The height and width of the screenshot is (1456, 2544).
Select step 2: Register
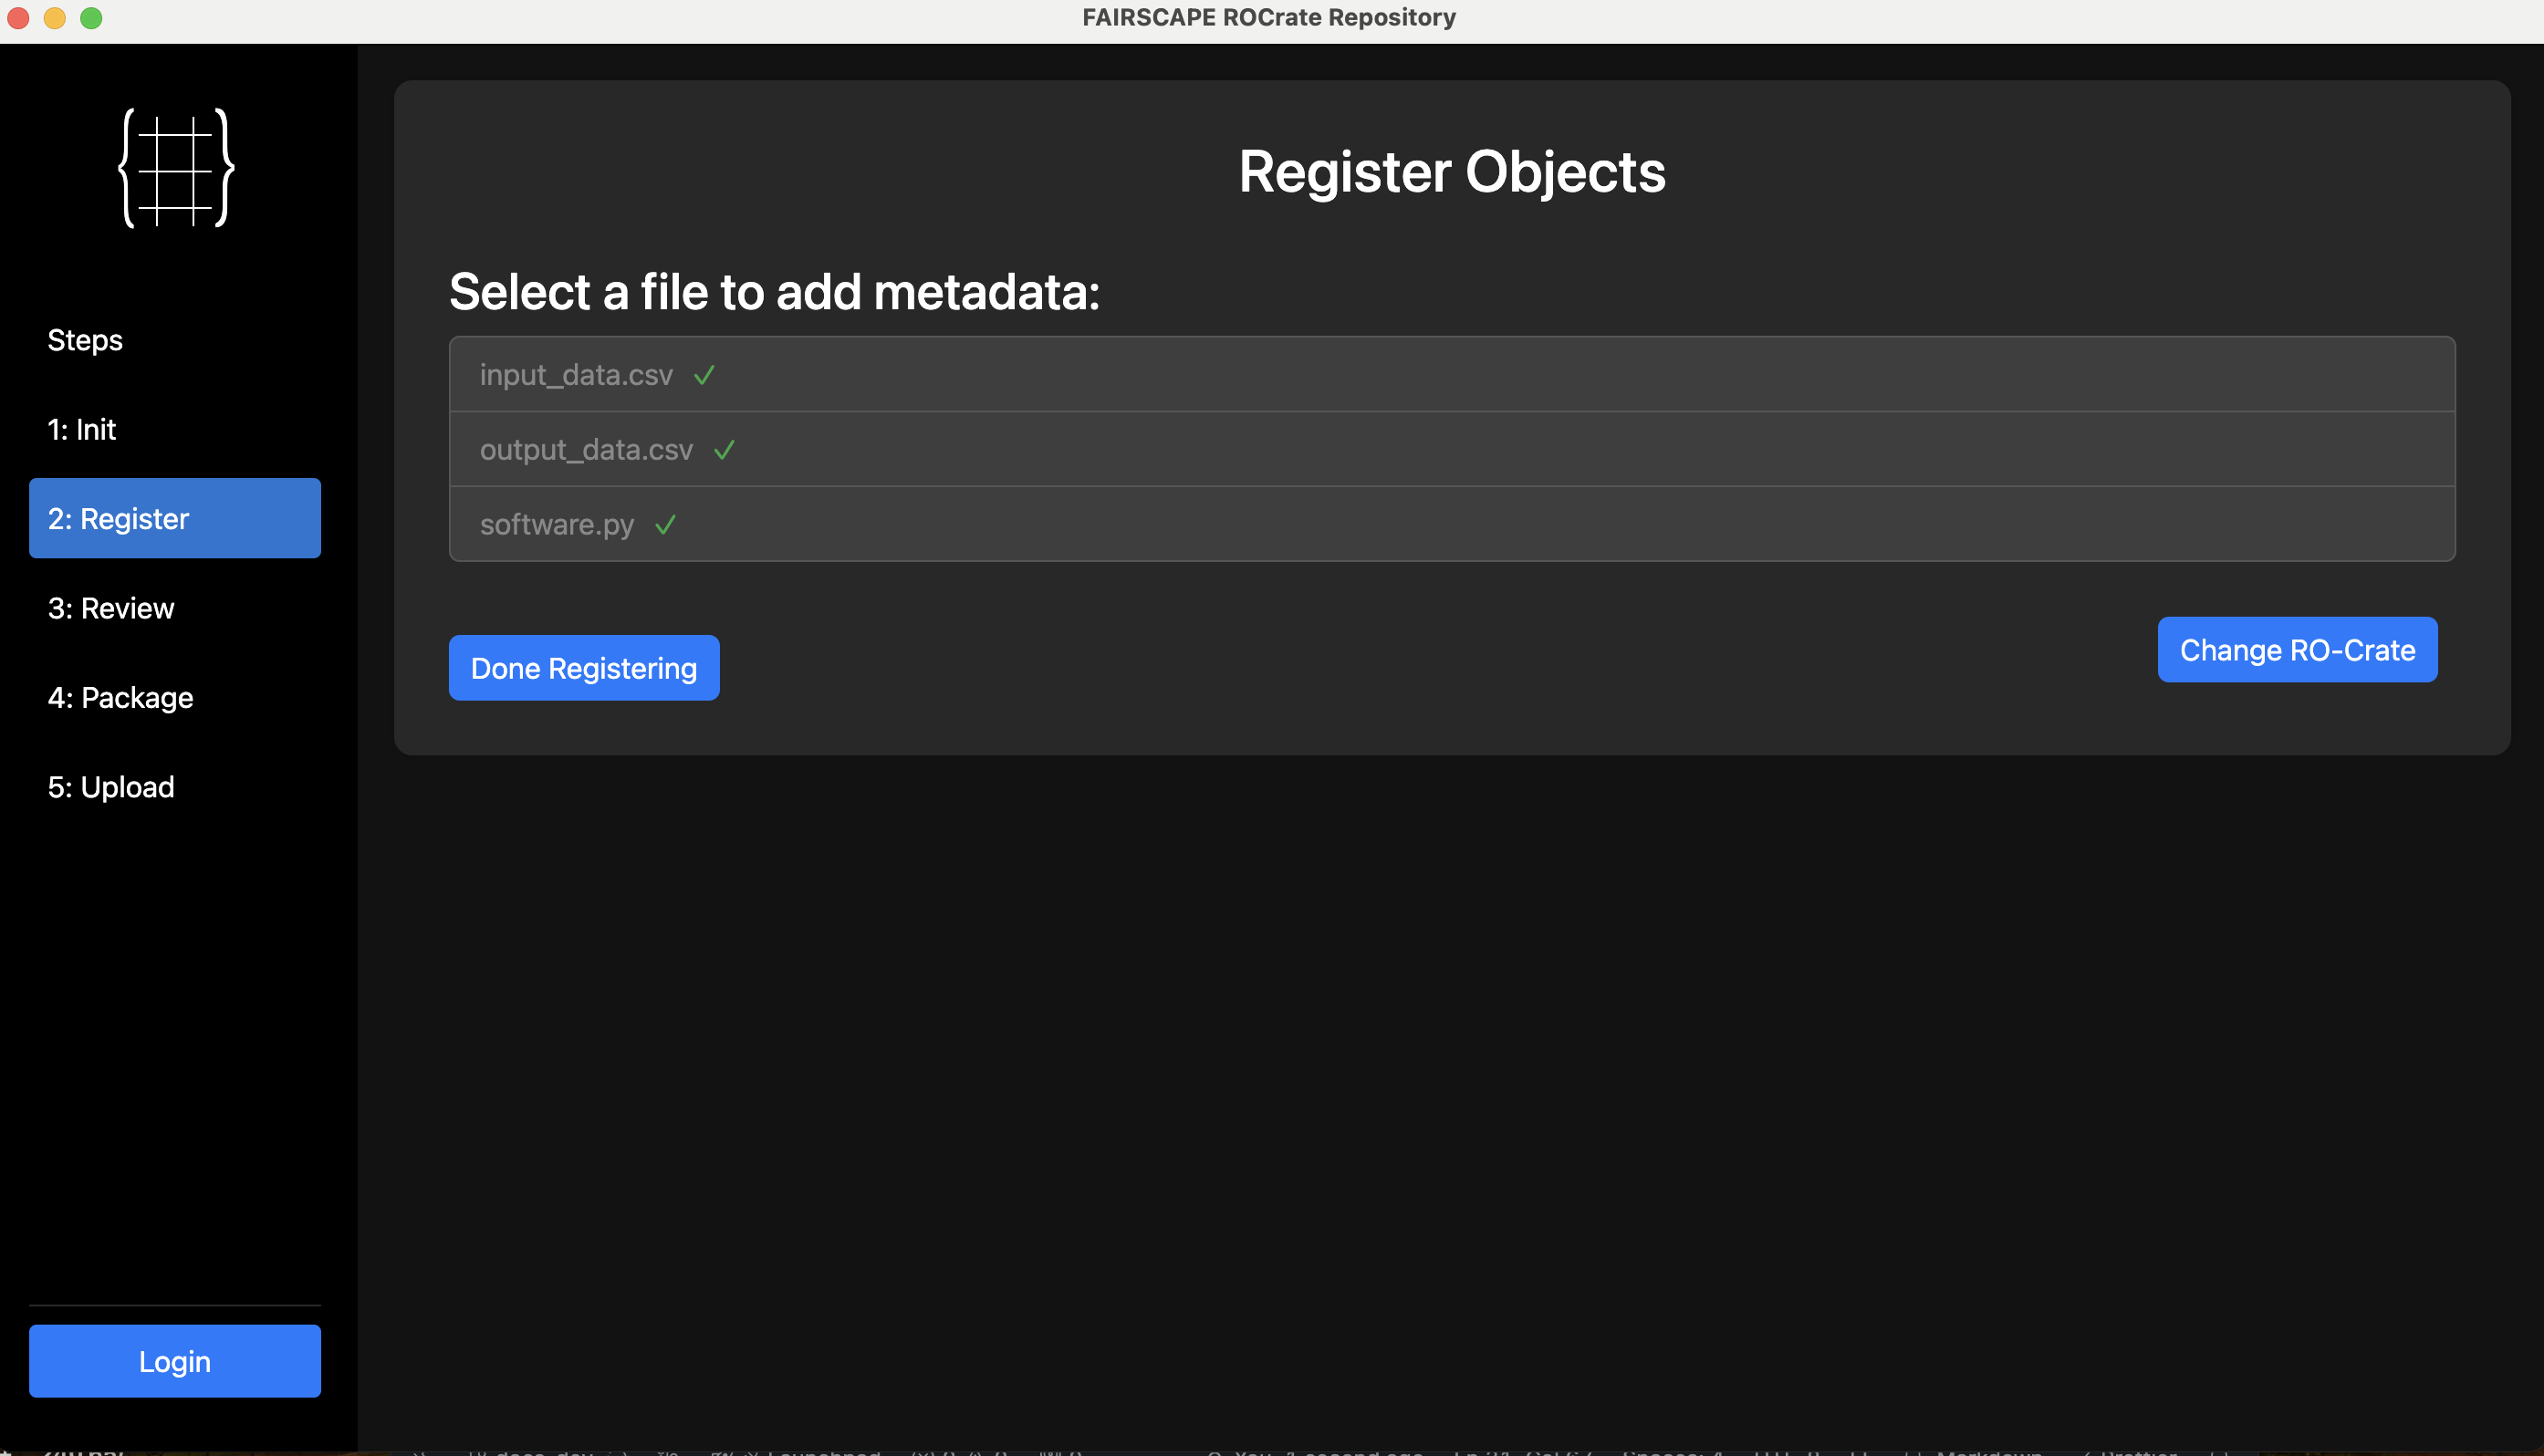point(175,518)
